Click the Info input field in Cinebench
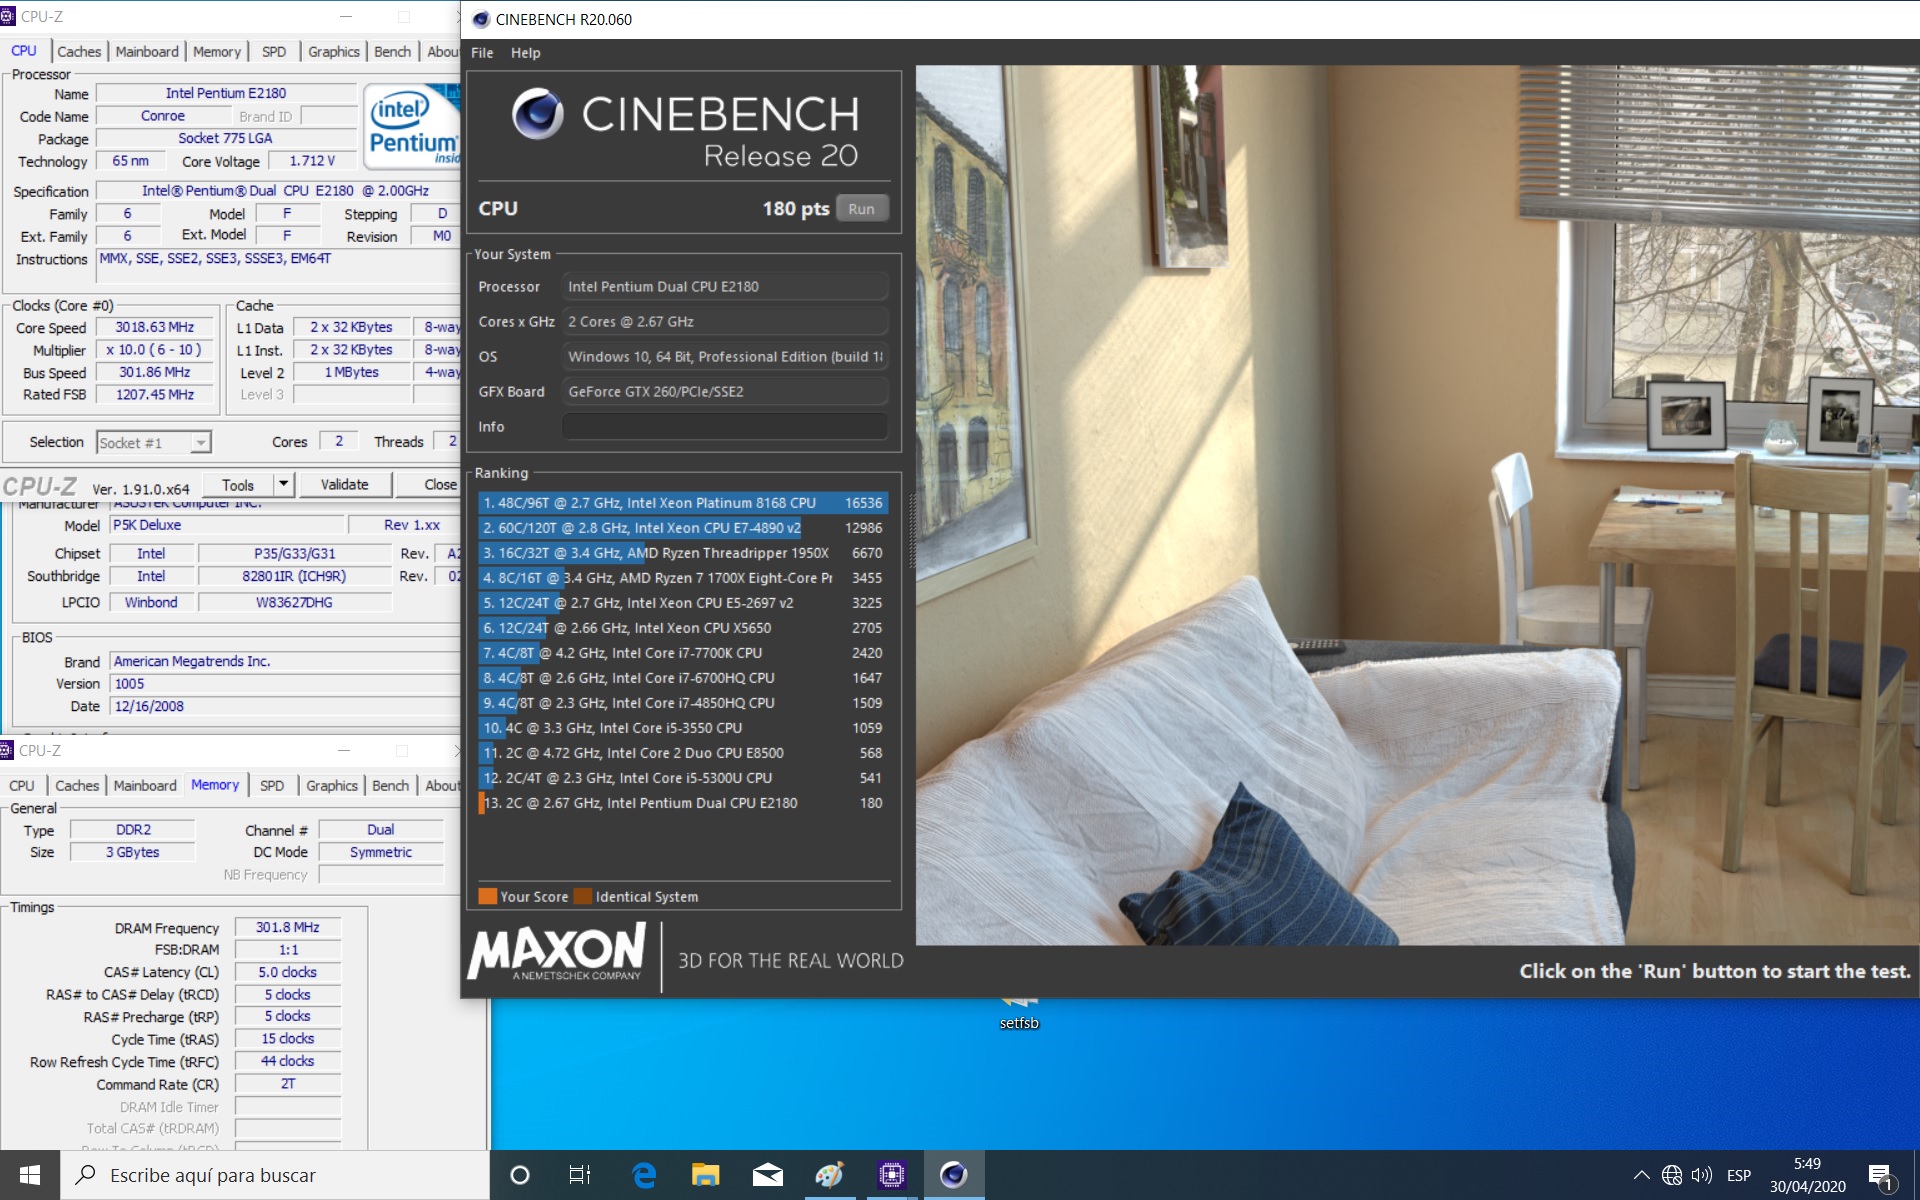The height and width of the screenshot is (1200, 1920). click(725, 427)
